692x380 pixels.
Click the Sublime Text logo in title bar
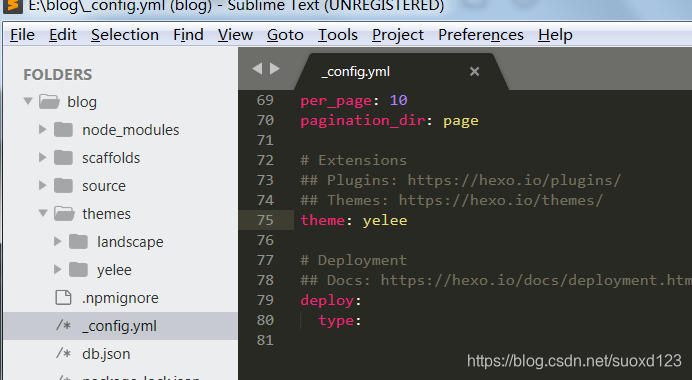coord(12,5)
